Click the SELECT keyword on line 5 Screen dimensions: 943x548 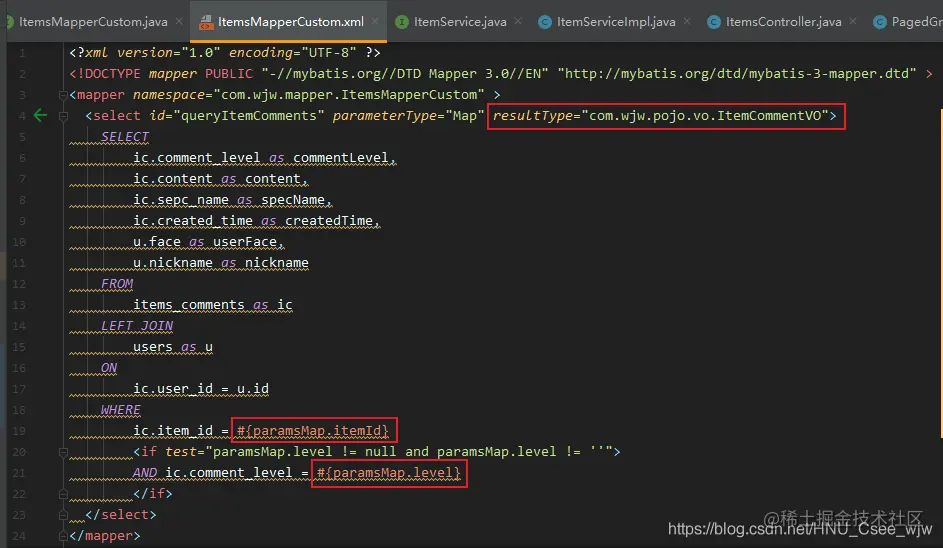[124, 137]
